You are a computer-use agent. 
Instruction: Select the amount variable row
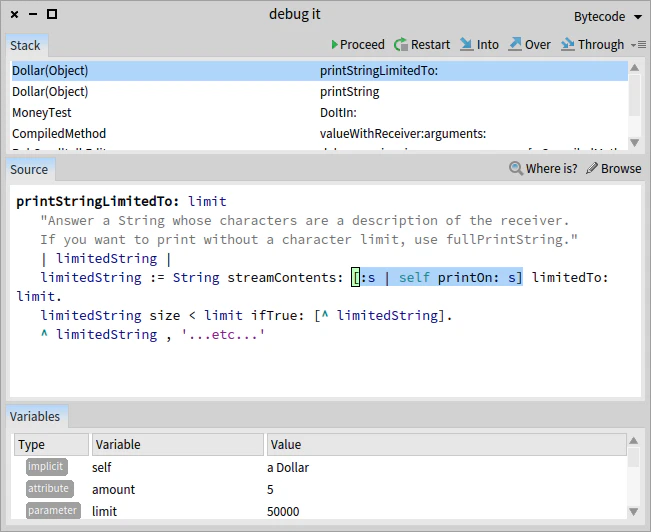coord(320,489)
